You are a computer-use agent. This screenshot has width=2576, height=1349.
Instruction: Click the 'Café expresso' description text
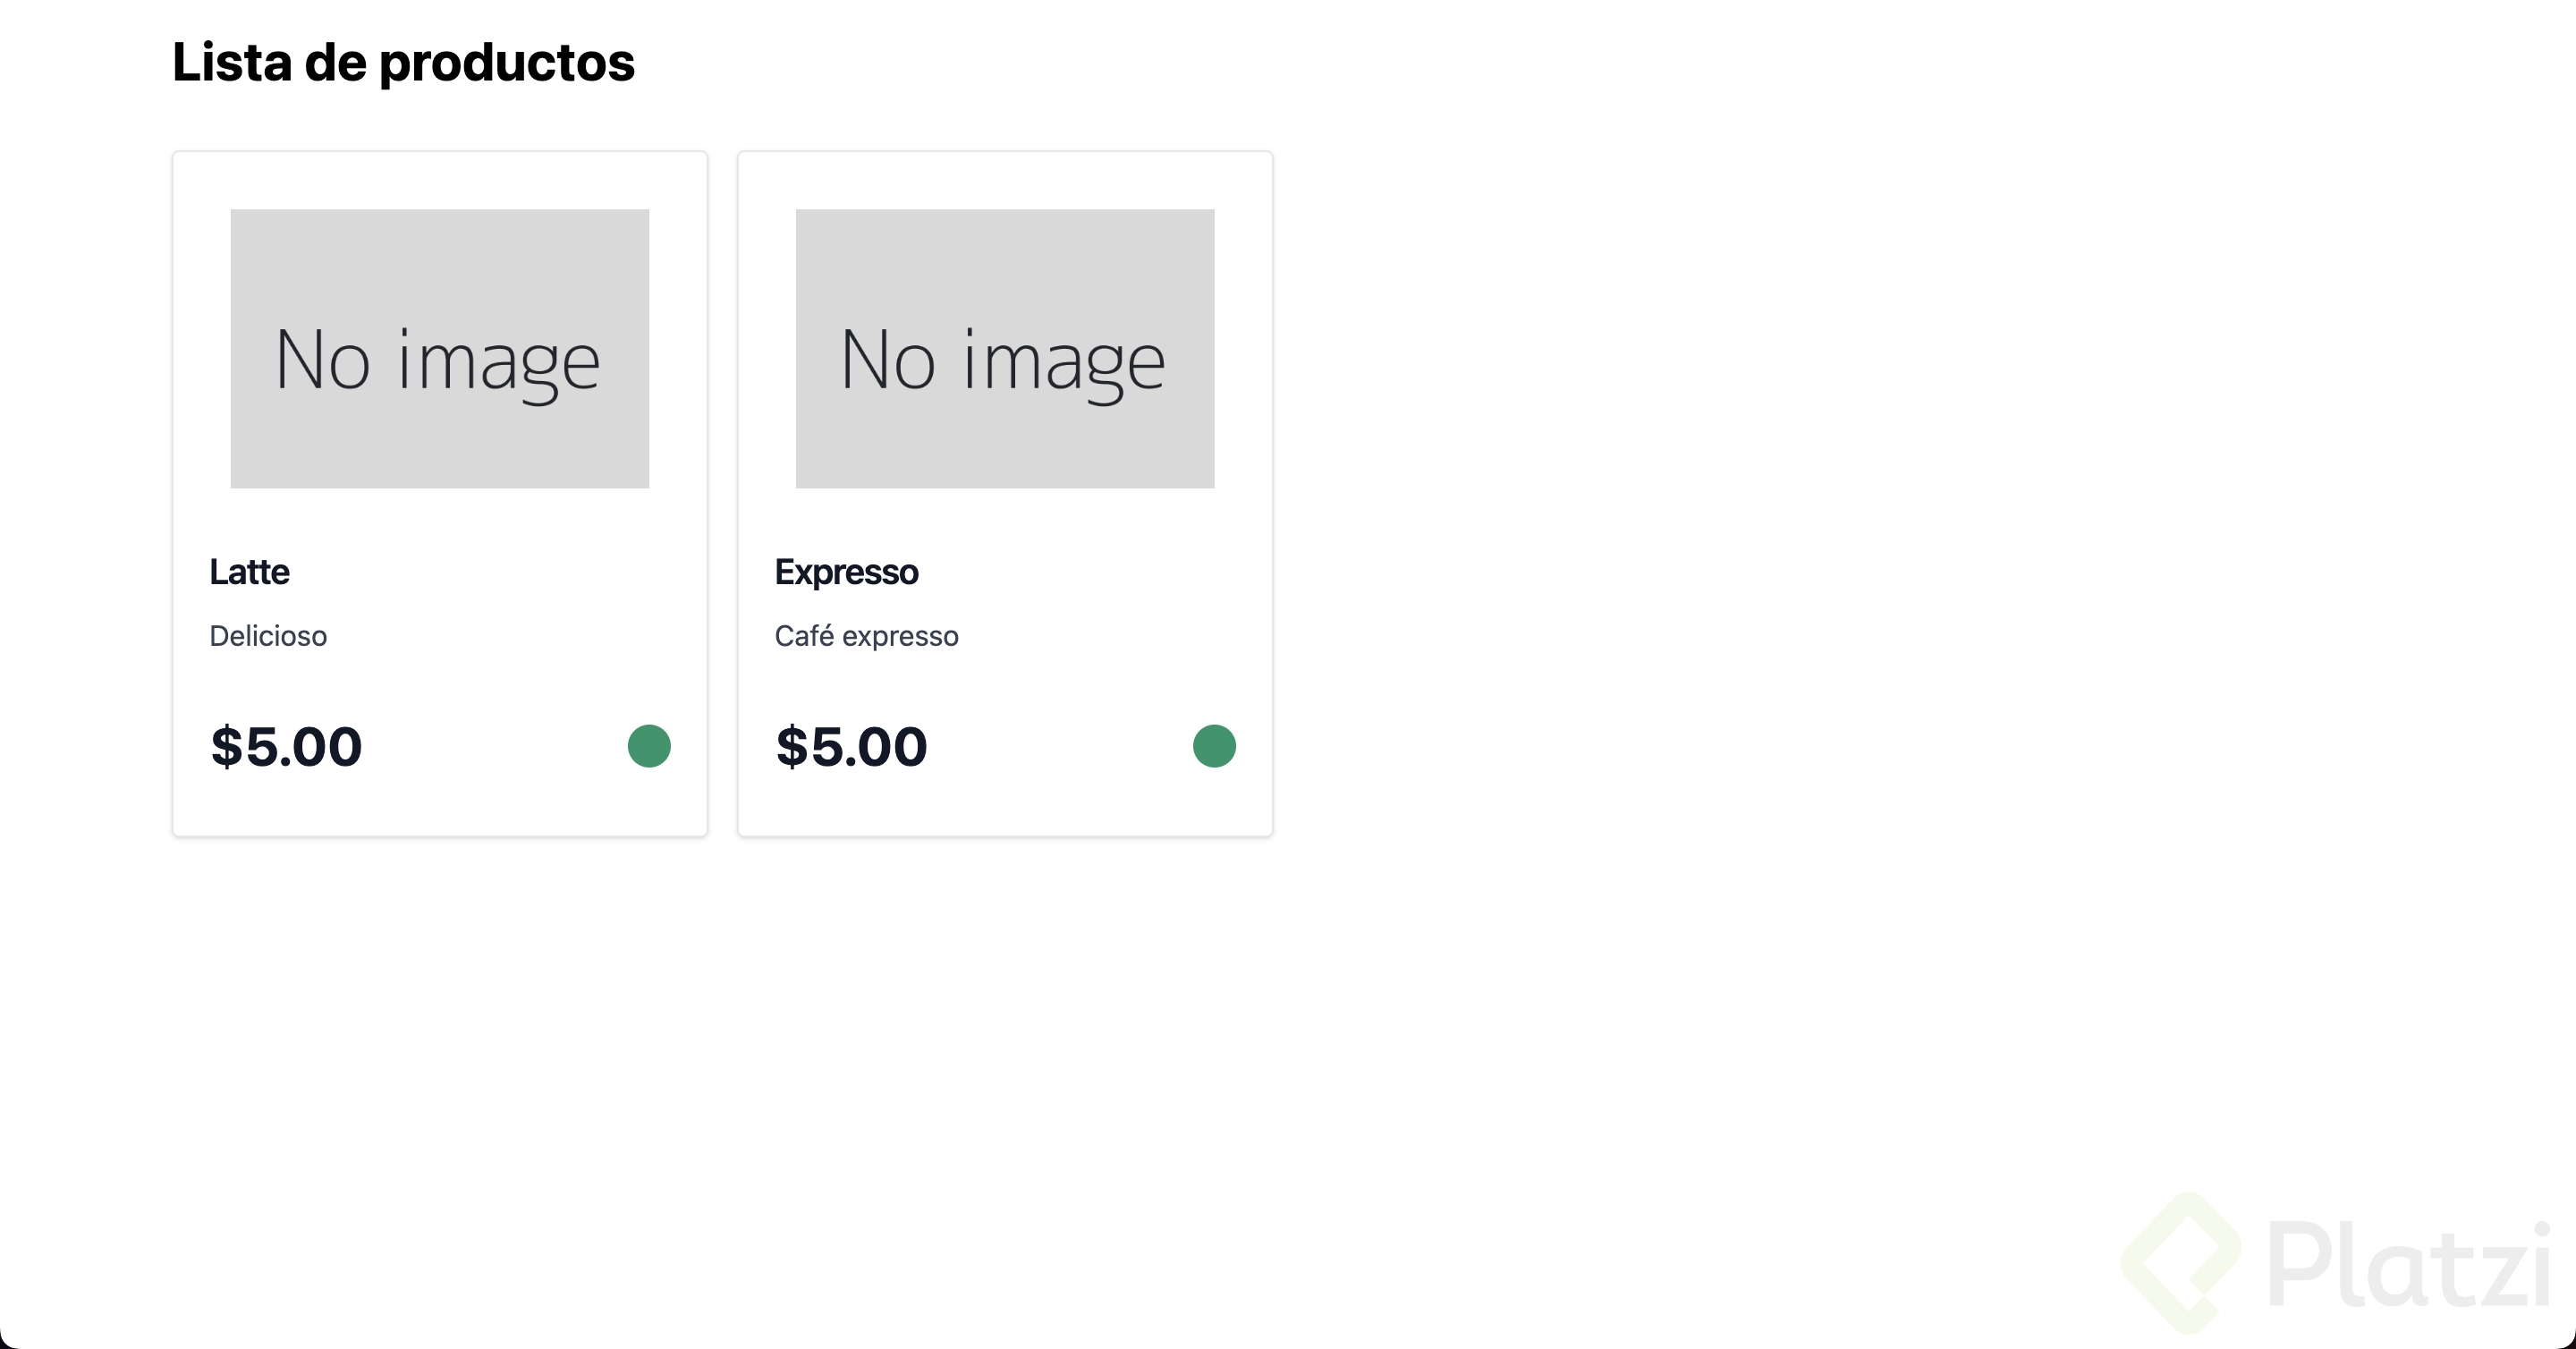866,636
